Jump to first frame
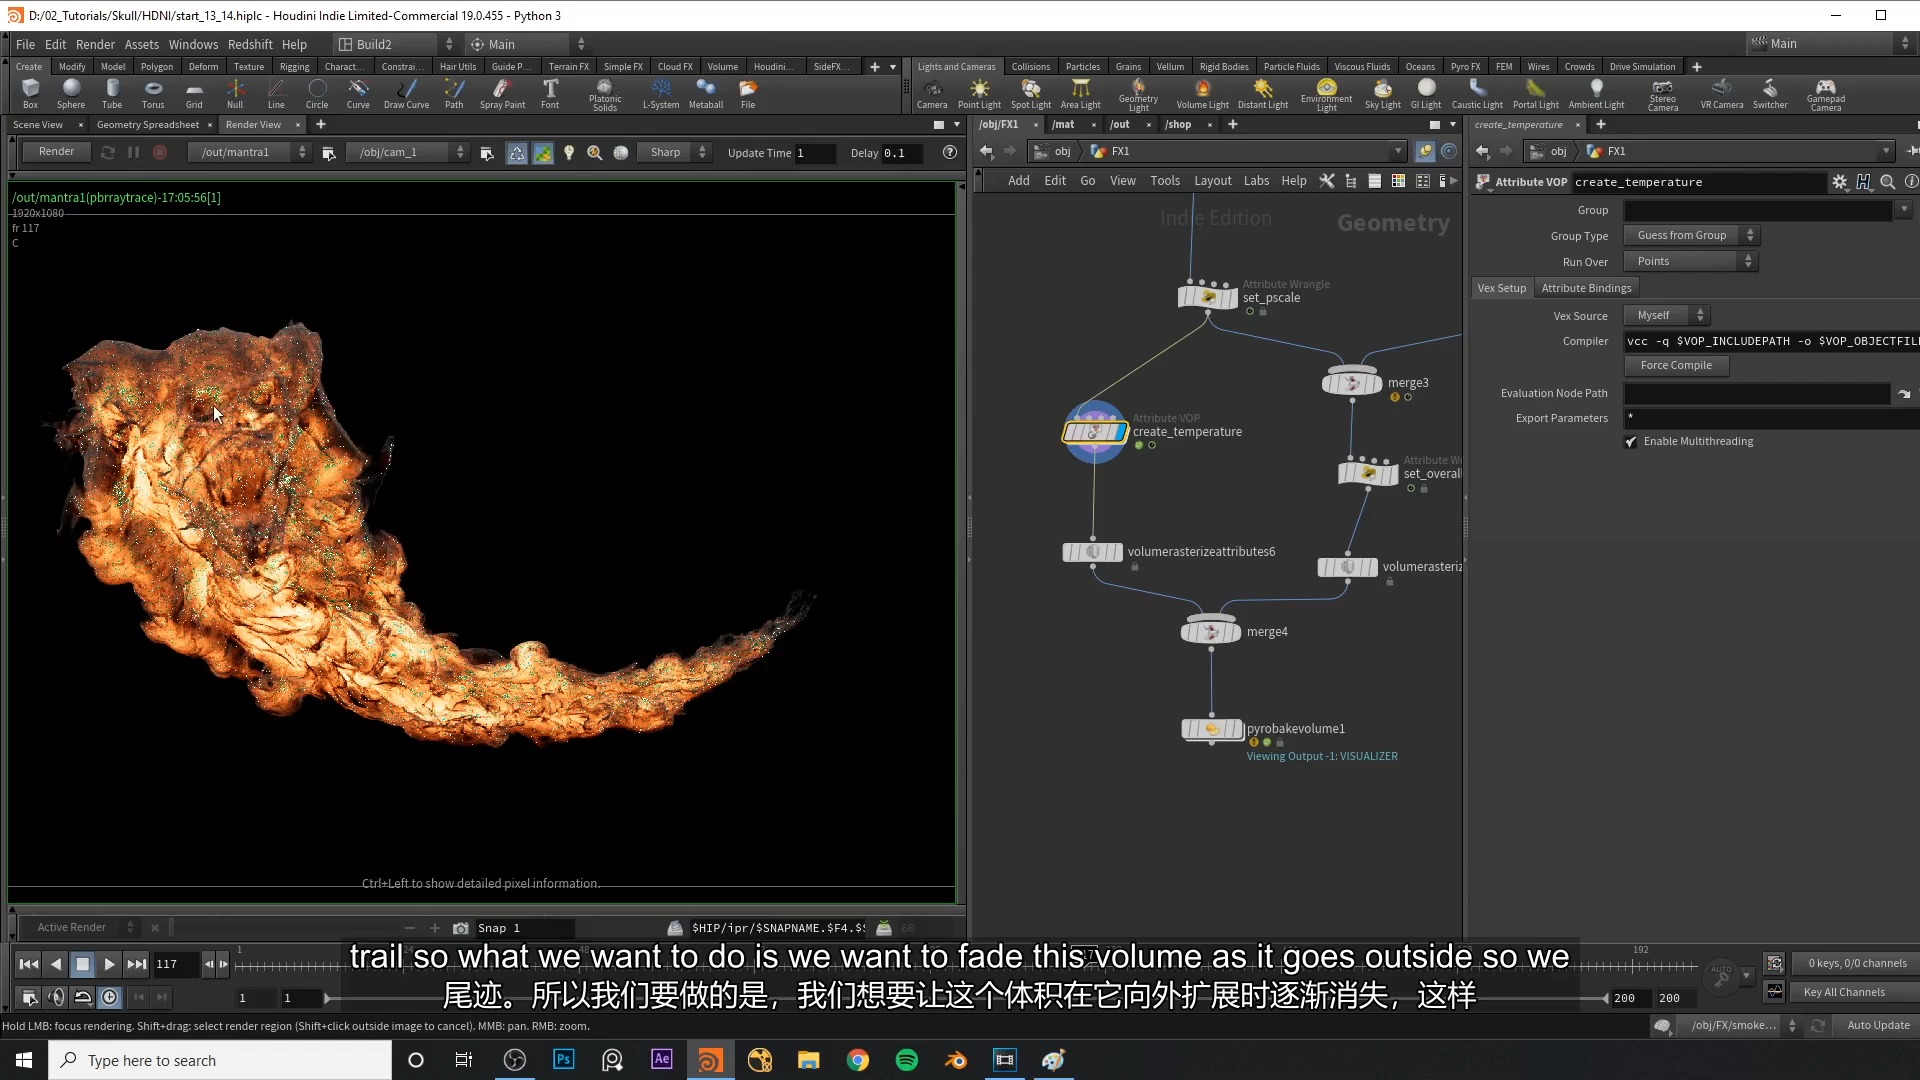This screenshot has height=1080, width=1920. [29, 964]
